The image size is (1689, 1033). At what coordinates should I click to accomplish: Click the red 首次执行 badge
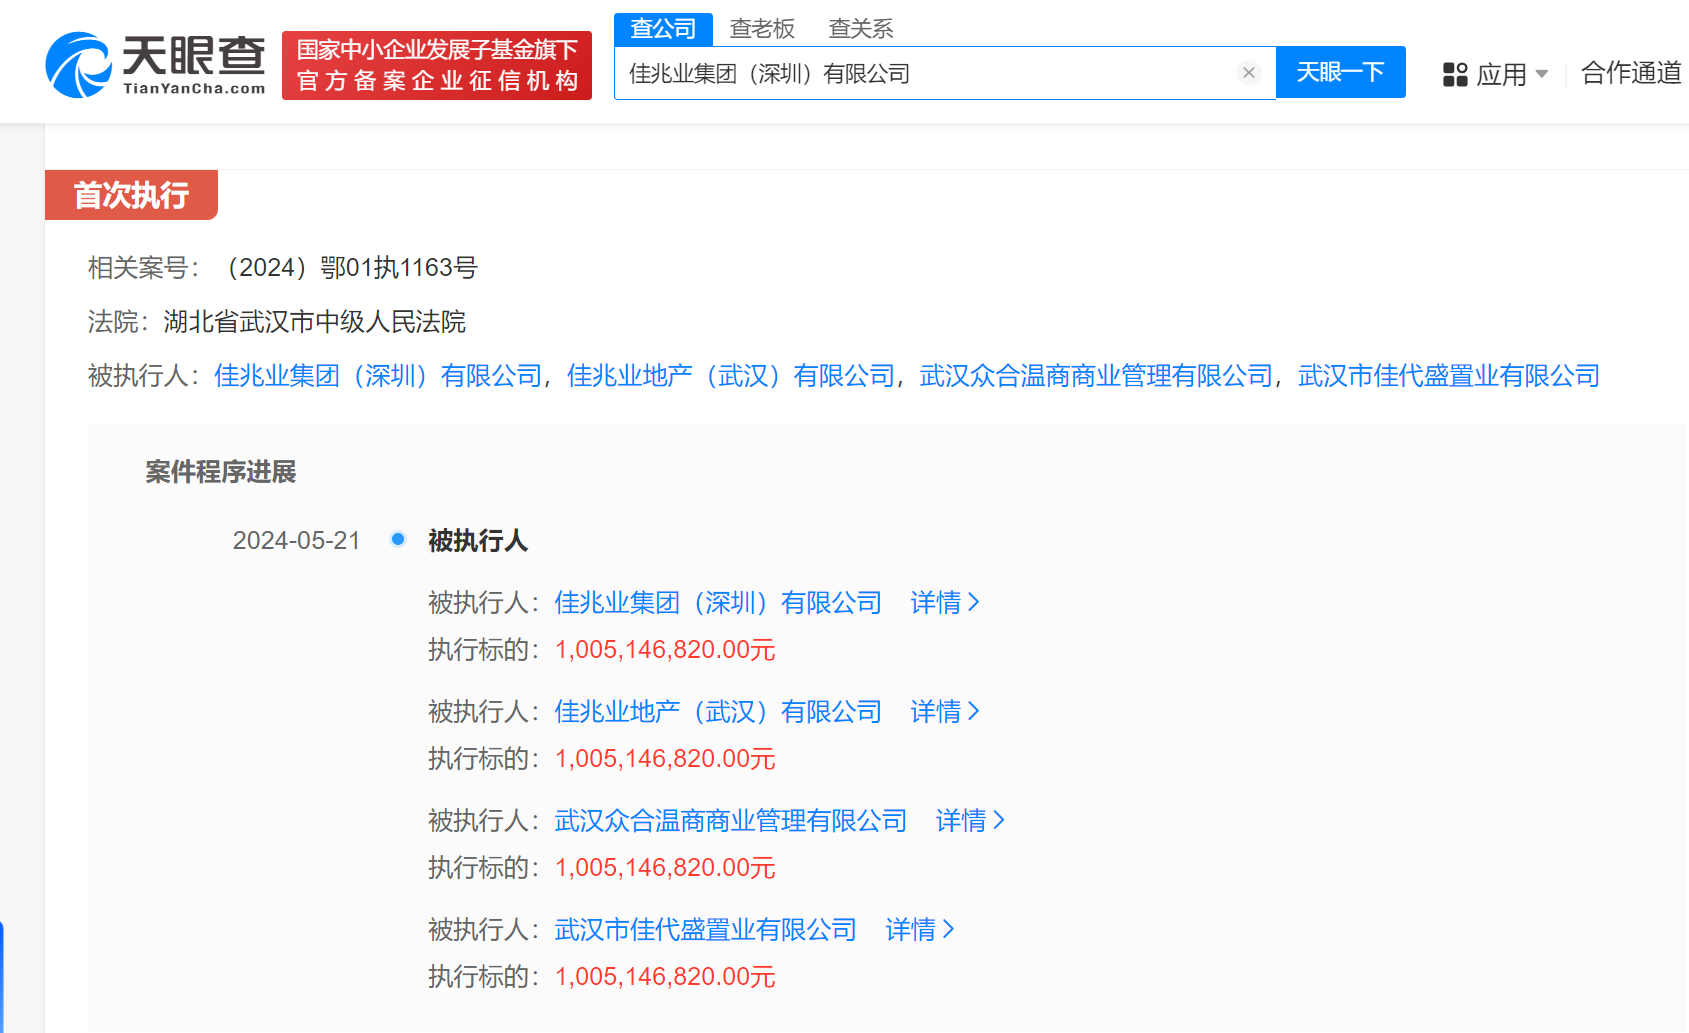(x=130, y=195)
